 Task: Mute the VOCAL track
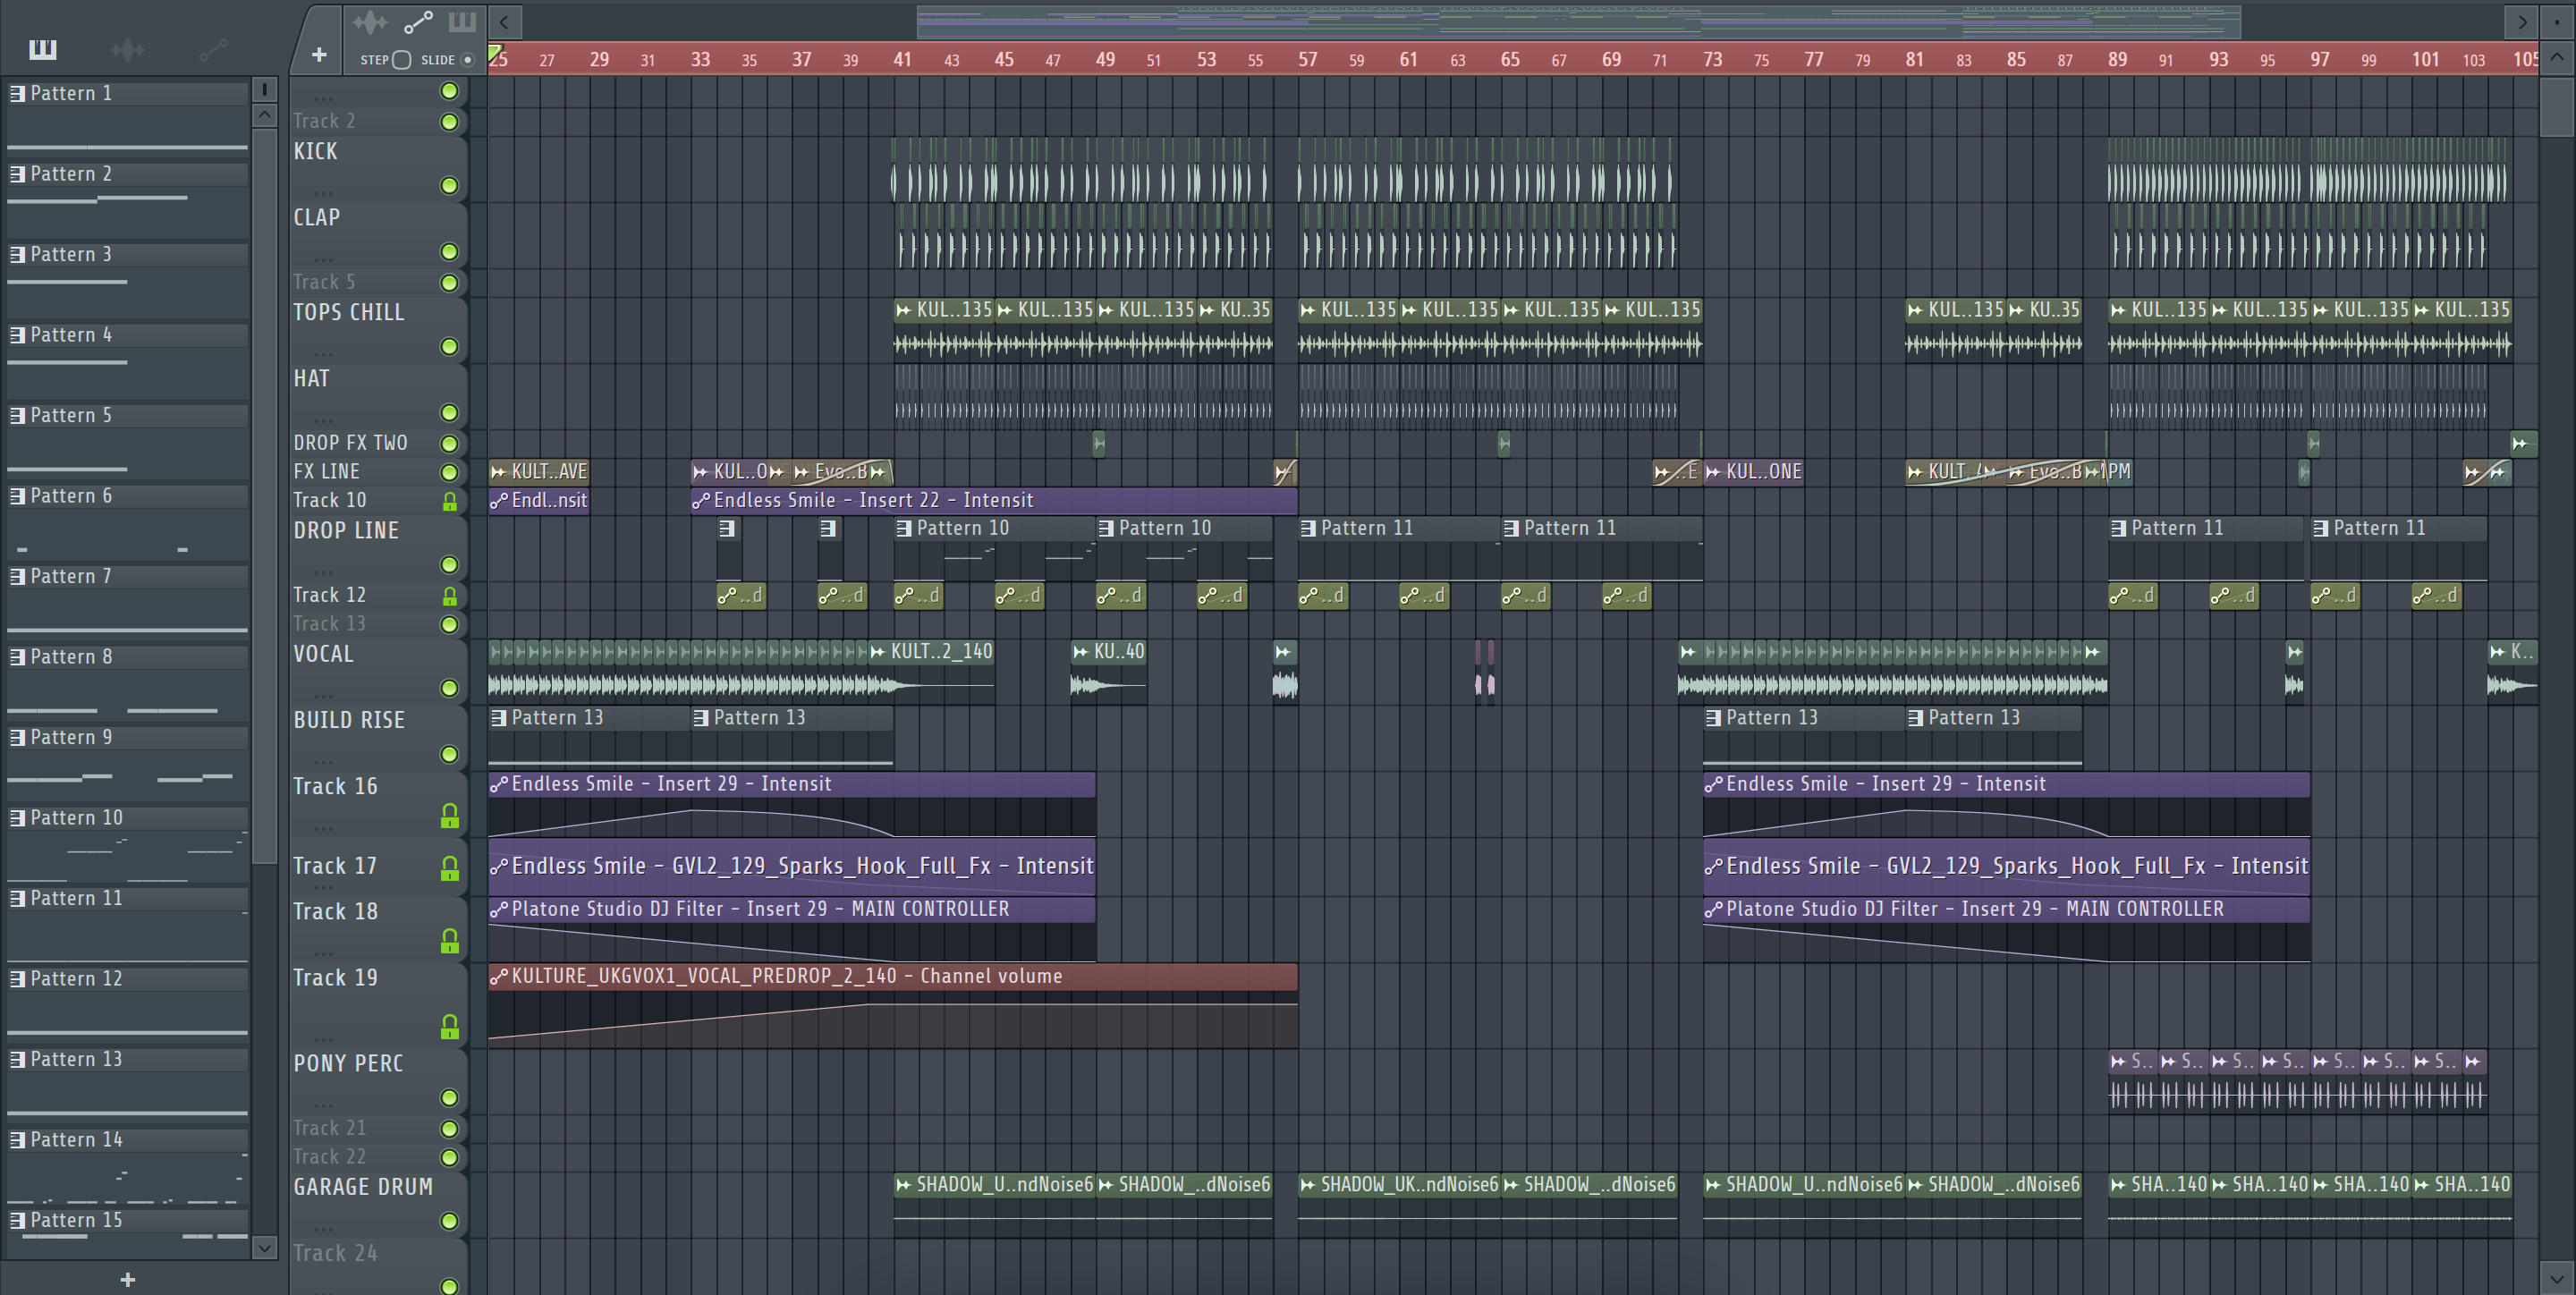[x=449, y=688]
